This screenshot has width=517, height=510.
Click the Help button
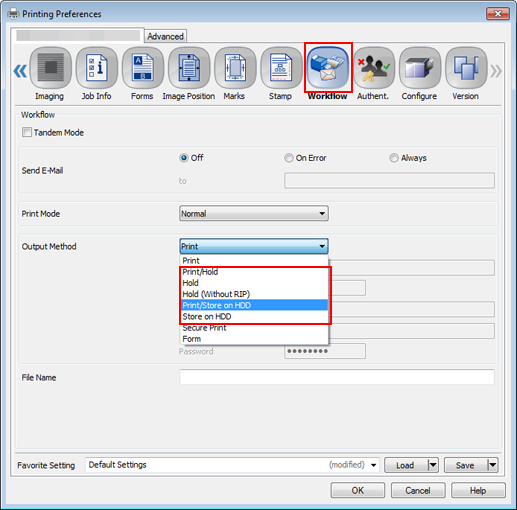click(478, 490)
